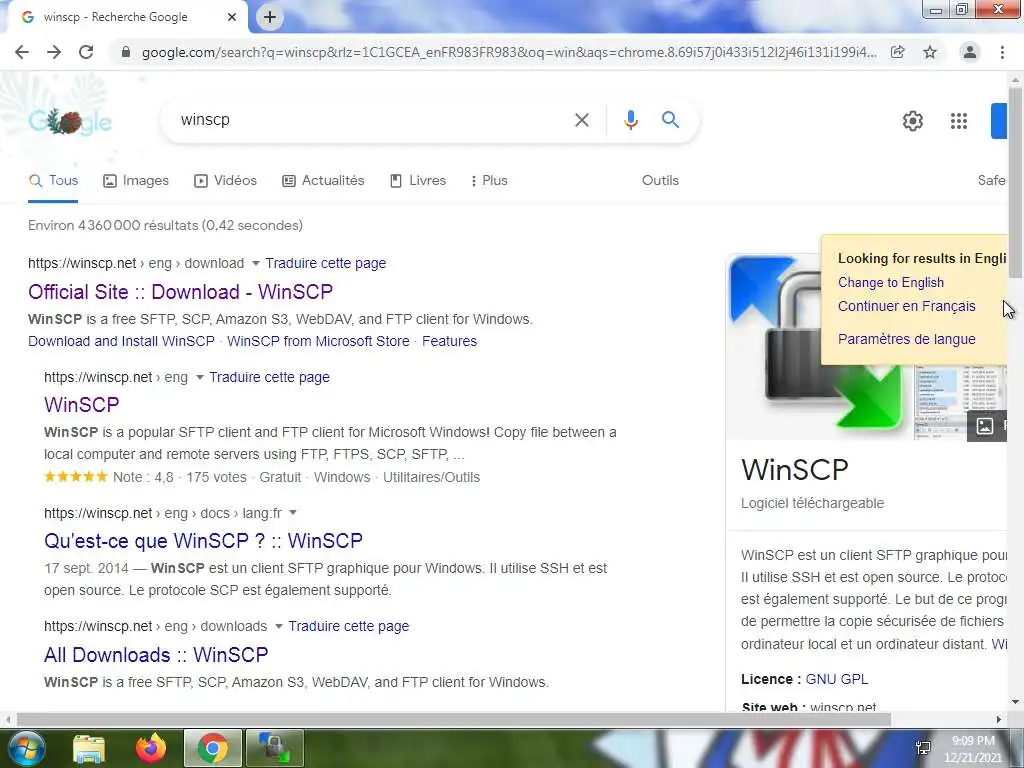Open Official Site :: Download - WinSCP
The height and width of the screenshot is (768, 1024).
180,292
